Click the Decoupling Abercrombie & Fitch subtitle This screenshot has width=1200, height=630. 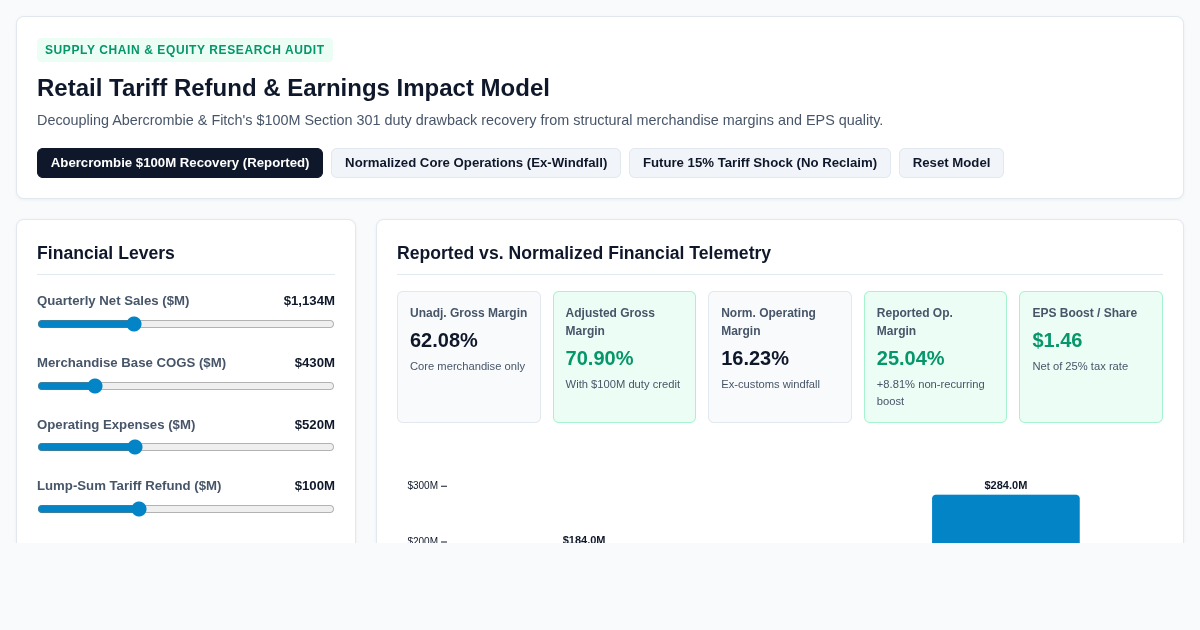coord(460,120)
